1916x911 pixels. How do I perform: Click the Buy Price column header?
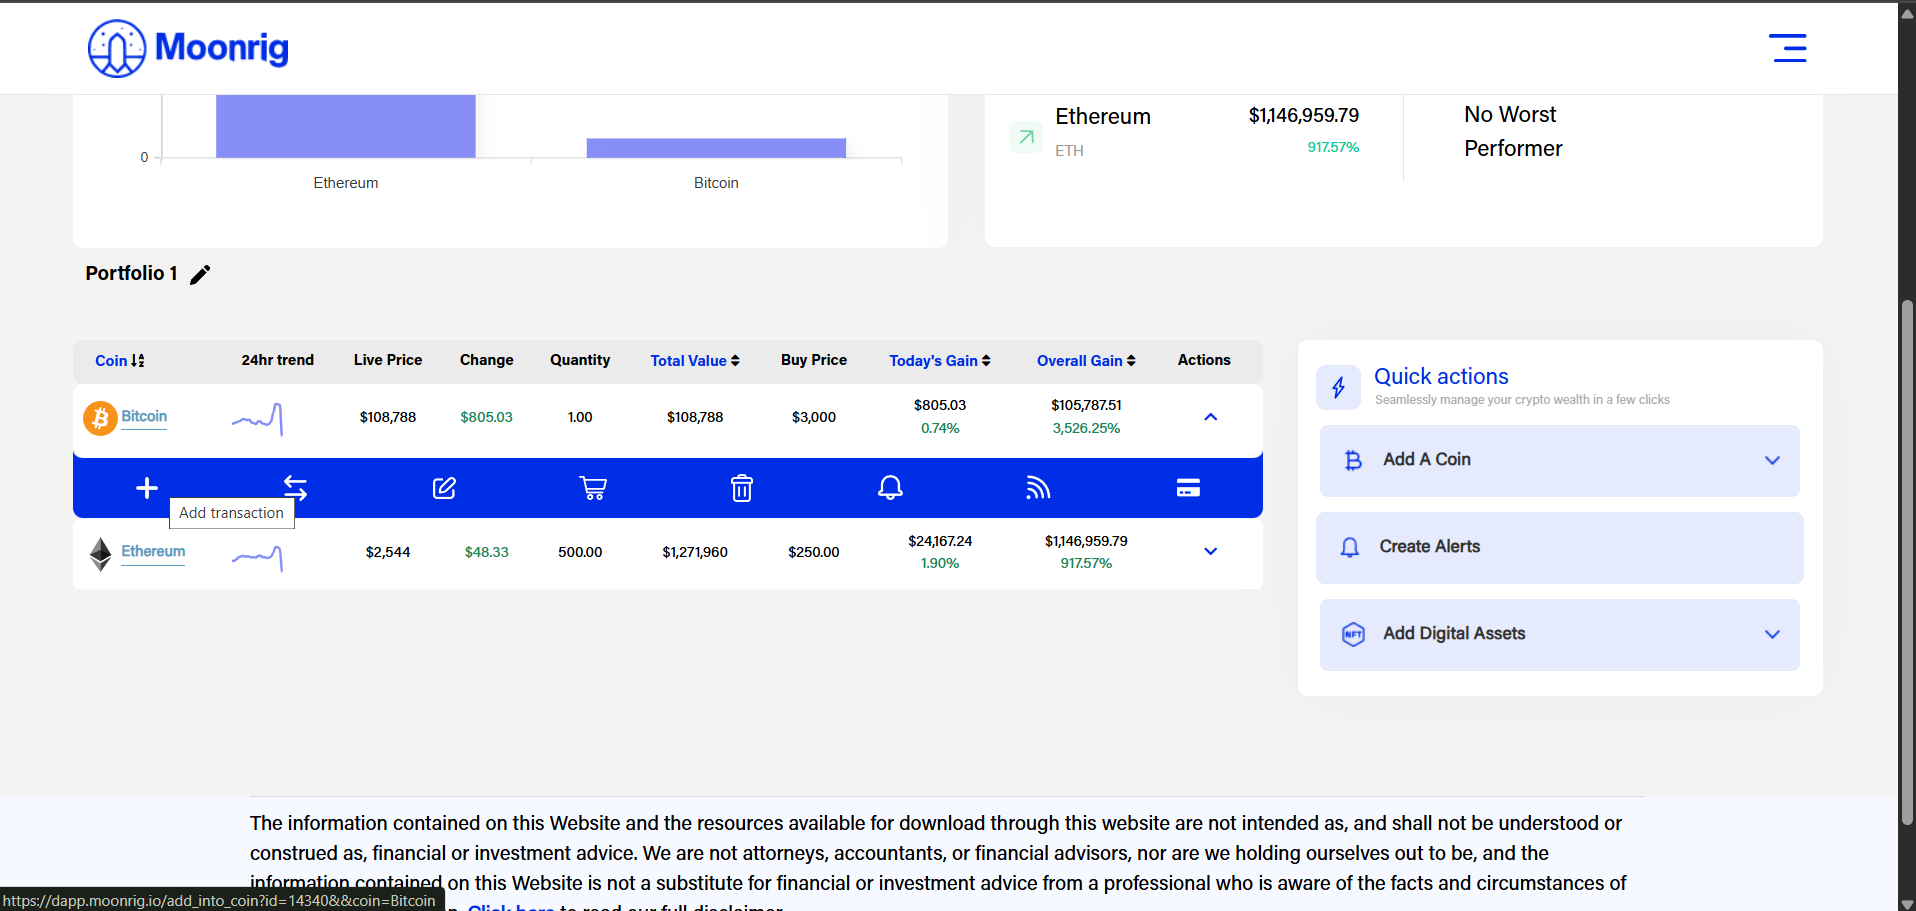814,360
